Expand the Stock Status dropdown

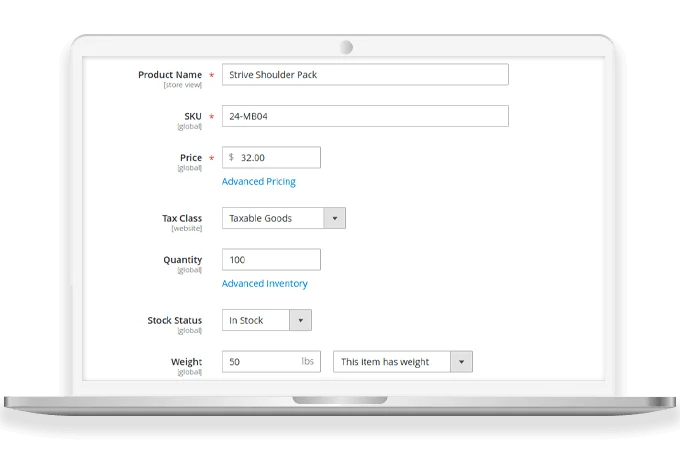coord(267,320)
